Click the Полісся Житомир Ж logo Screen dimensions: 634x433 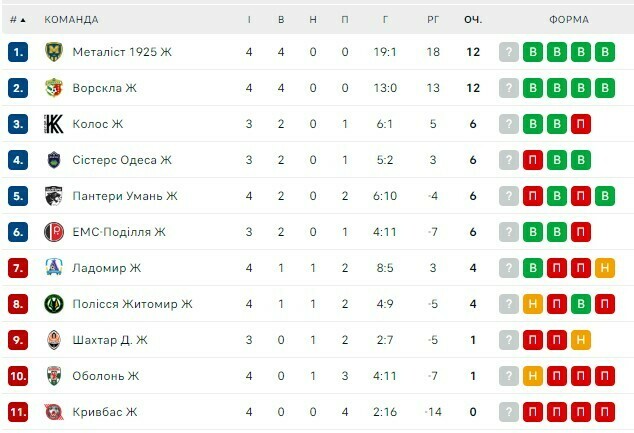pyautogui.click(x=54, y=303)
